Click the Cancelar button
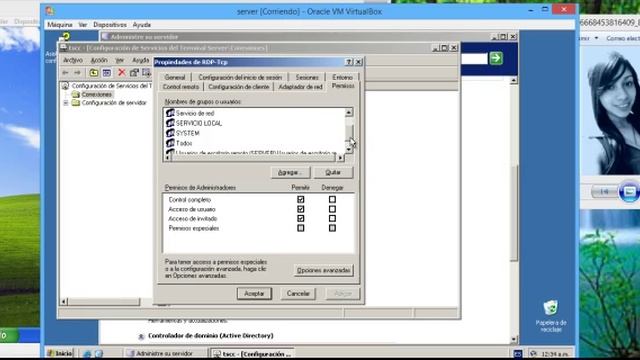This screenshot has width=640, height=360. pos(298,293)
